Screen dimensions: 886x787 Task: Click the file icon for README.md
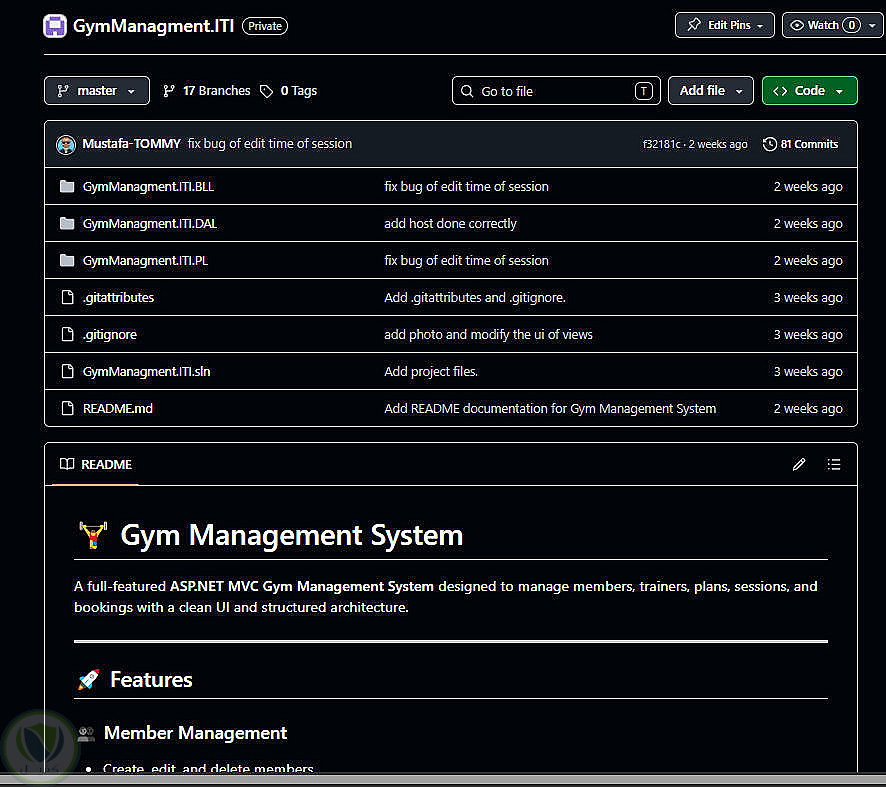click(x=67, y=408)
